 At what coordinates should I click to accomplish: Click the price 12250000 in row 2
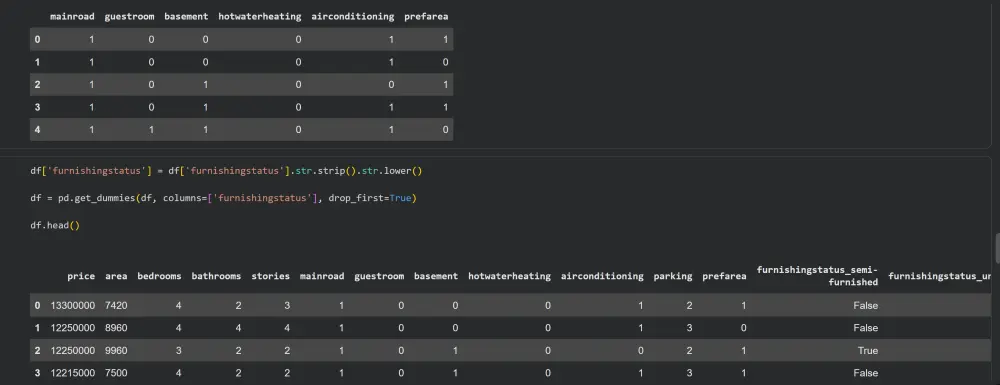pyautogui.click(x=73, y=351)
